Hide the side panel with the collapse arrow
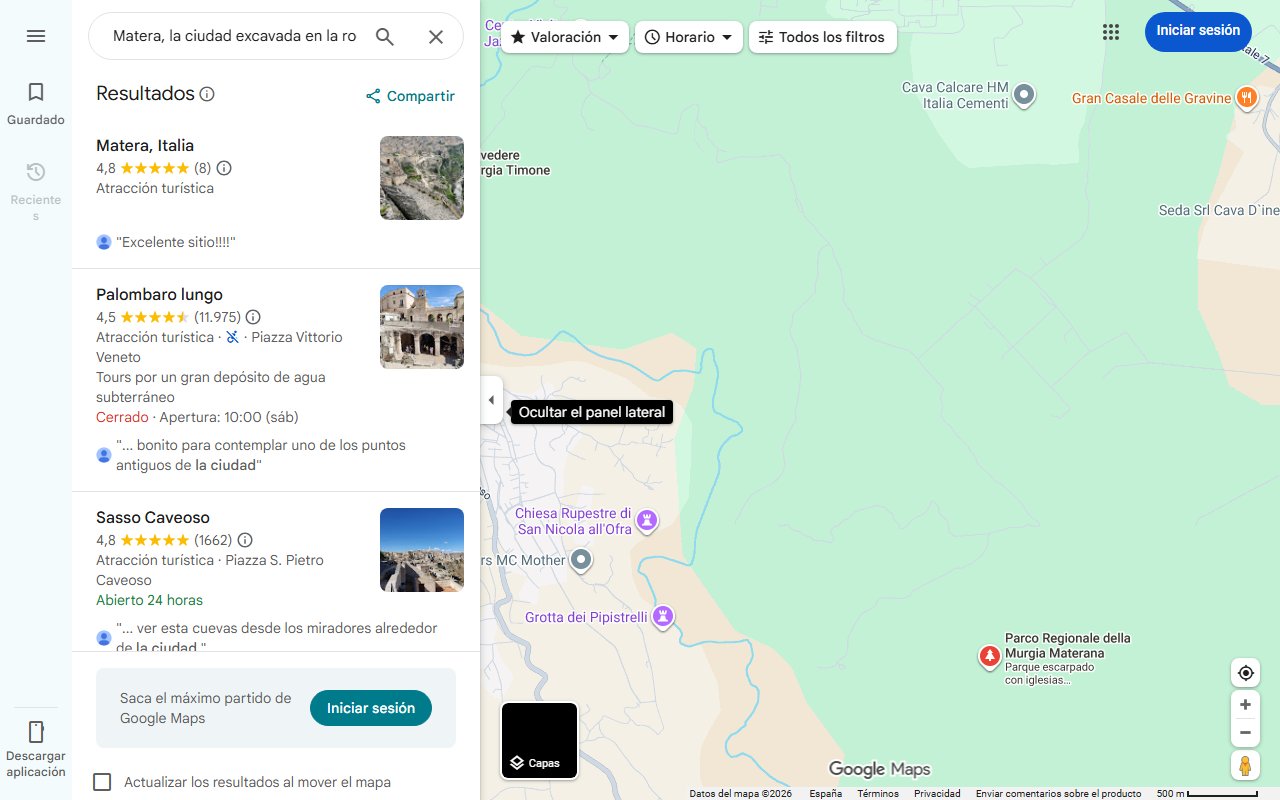The width and height of the screenshot is (1280, 800). coord(491,399)
